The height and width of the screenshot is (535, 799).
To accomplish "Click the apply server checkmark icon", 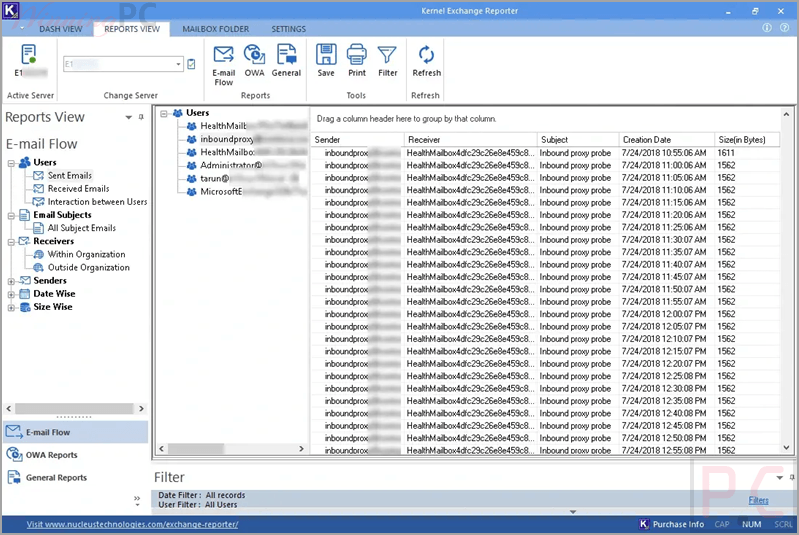I will (x=192, y=64).
